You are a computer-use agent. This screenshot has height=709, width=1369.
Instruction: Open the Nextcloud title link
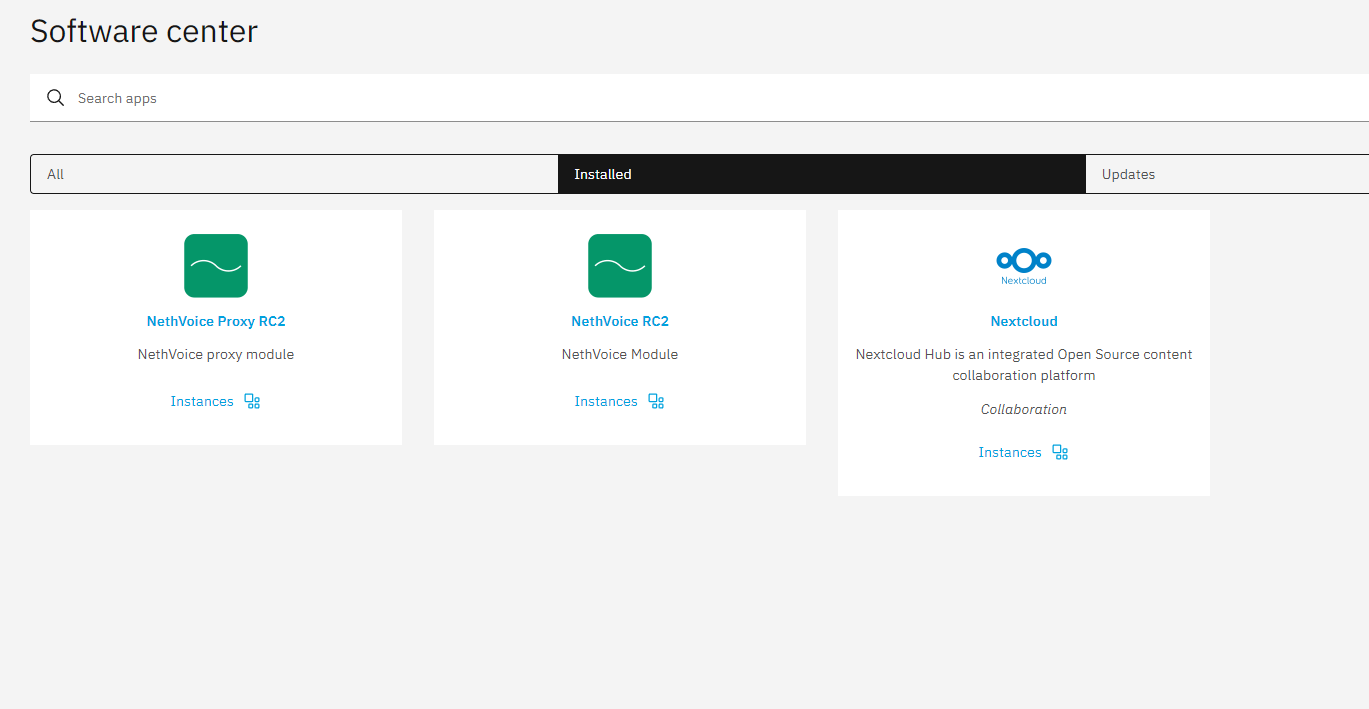click(1024, 321)
